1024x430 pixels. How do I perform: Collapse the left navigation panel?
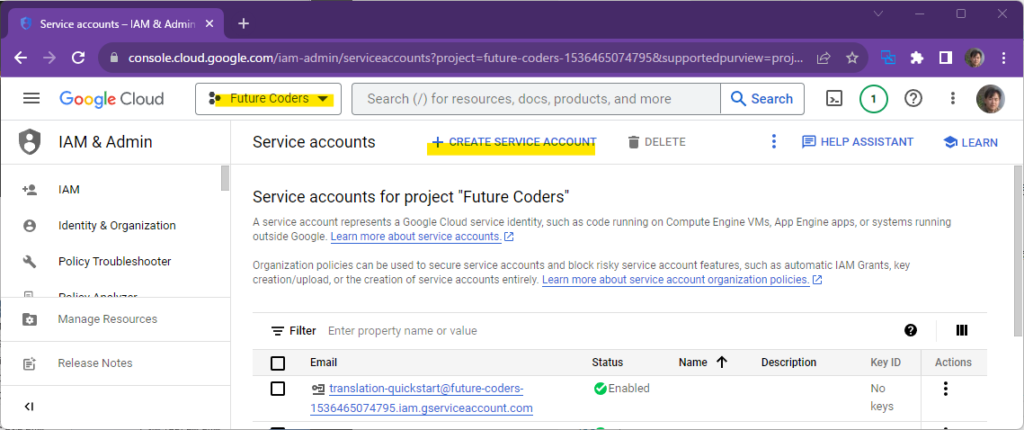point(29,406)
